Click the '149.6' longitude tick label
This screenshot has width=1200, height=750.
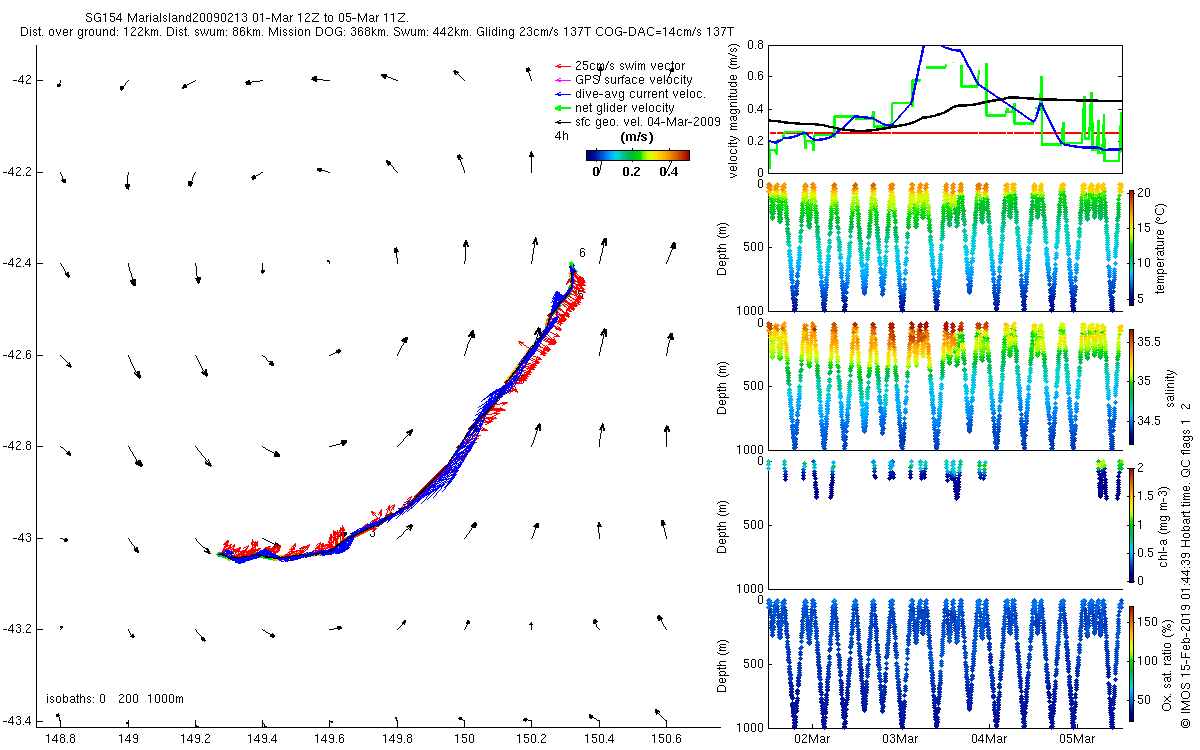329,739
